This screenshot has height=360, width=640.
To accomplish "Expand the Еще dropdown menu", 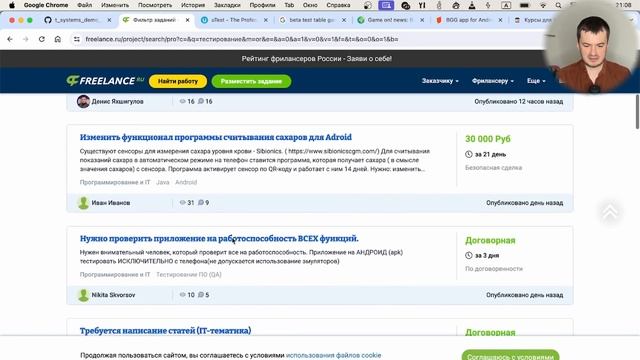I will (x=536, y=81).
